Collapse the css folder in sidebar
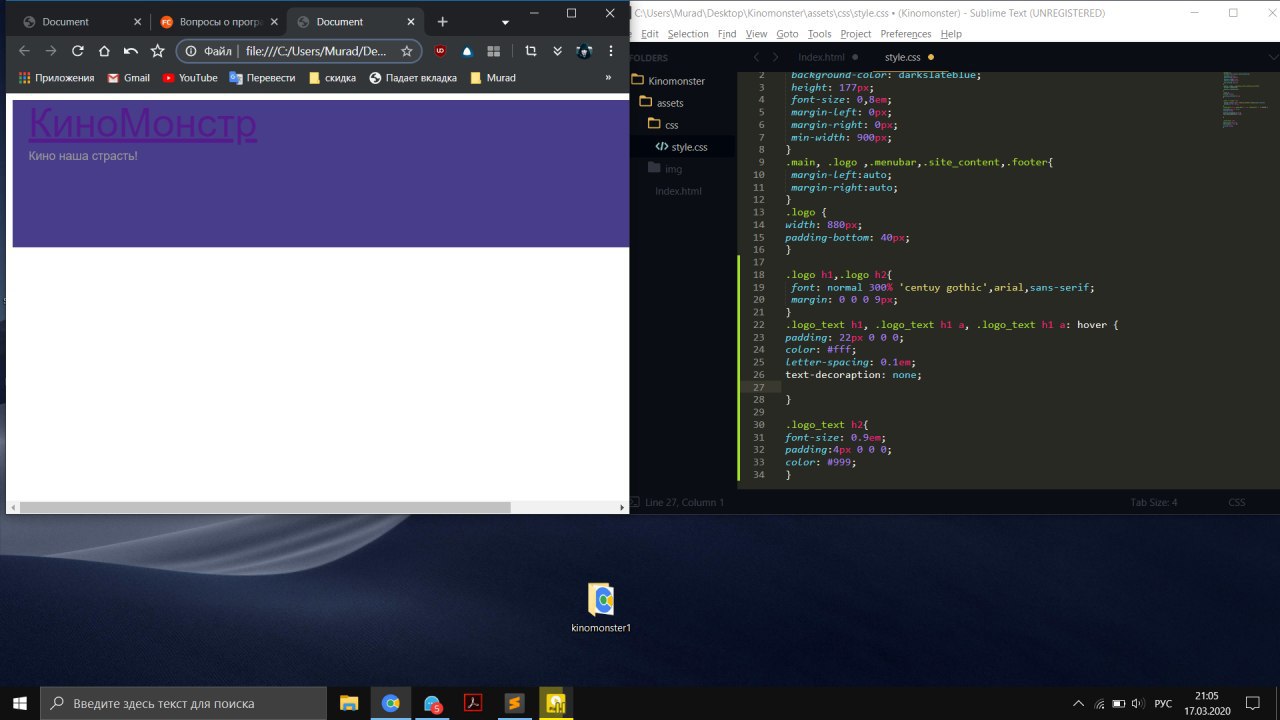 point(664,125)
